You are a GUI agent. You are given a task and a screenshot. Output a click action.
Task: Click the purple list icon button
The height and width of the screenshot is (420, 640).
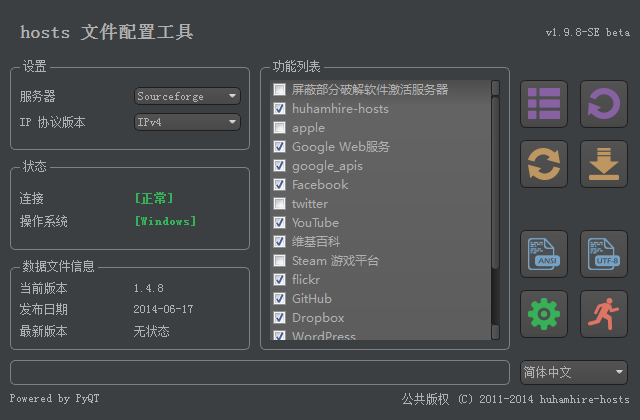pyautogui.click(x=544, y=104)
